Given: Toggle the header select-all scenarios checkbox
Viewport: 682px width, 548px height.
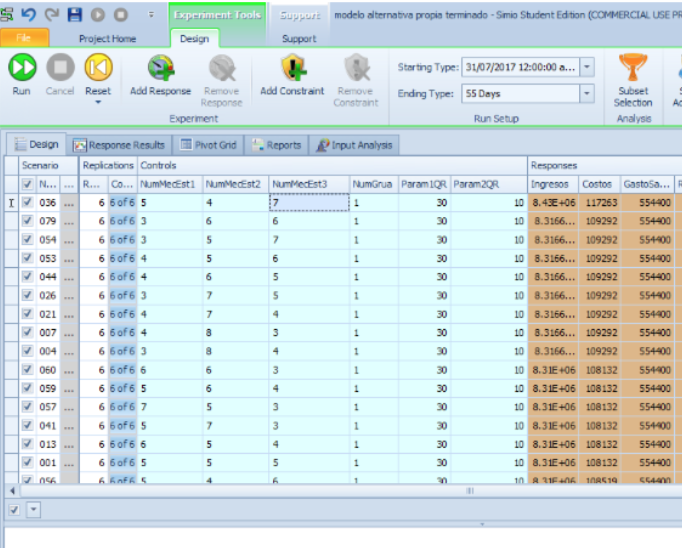Looking at the screenshot, I should [x=27, y=184].
